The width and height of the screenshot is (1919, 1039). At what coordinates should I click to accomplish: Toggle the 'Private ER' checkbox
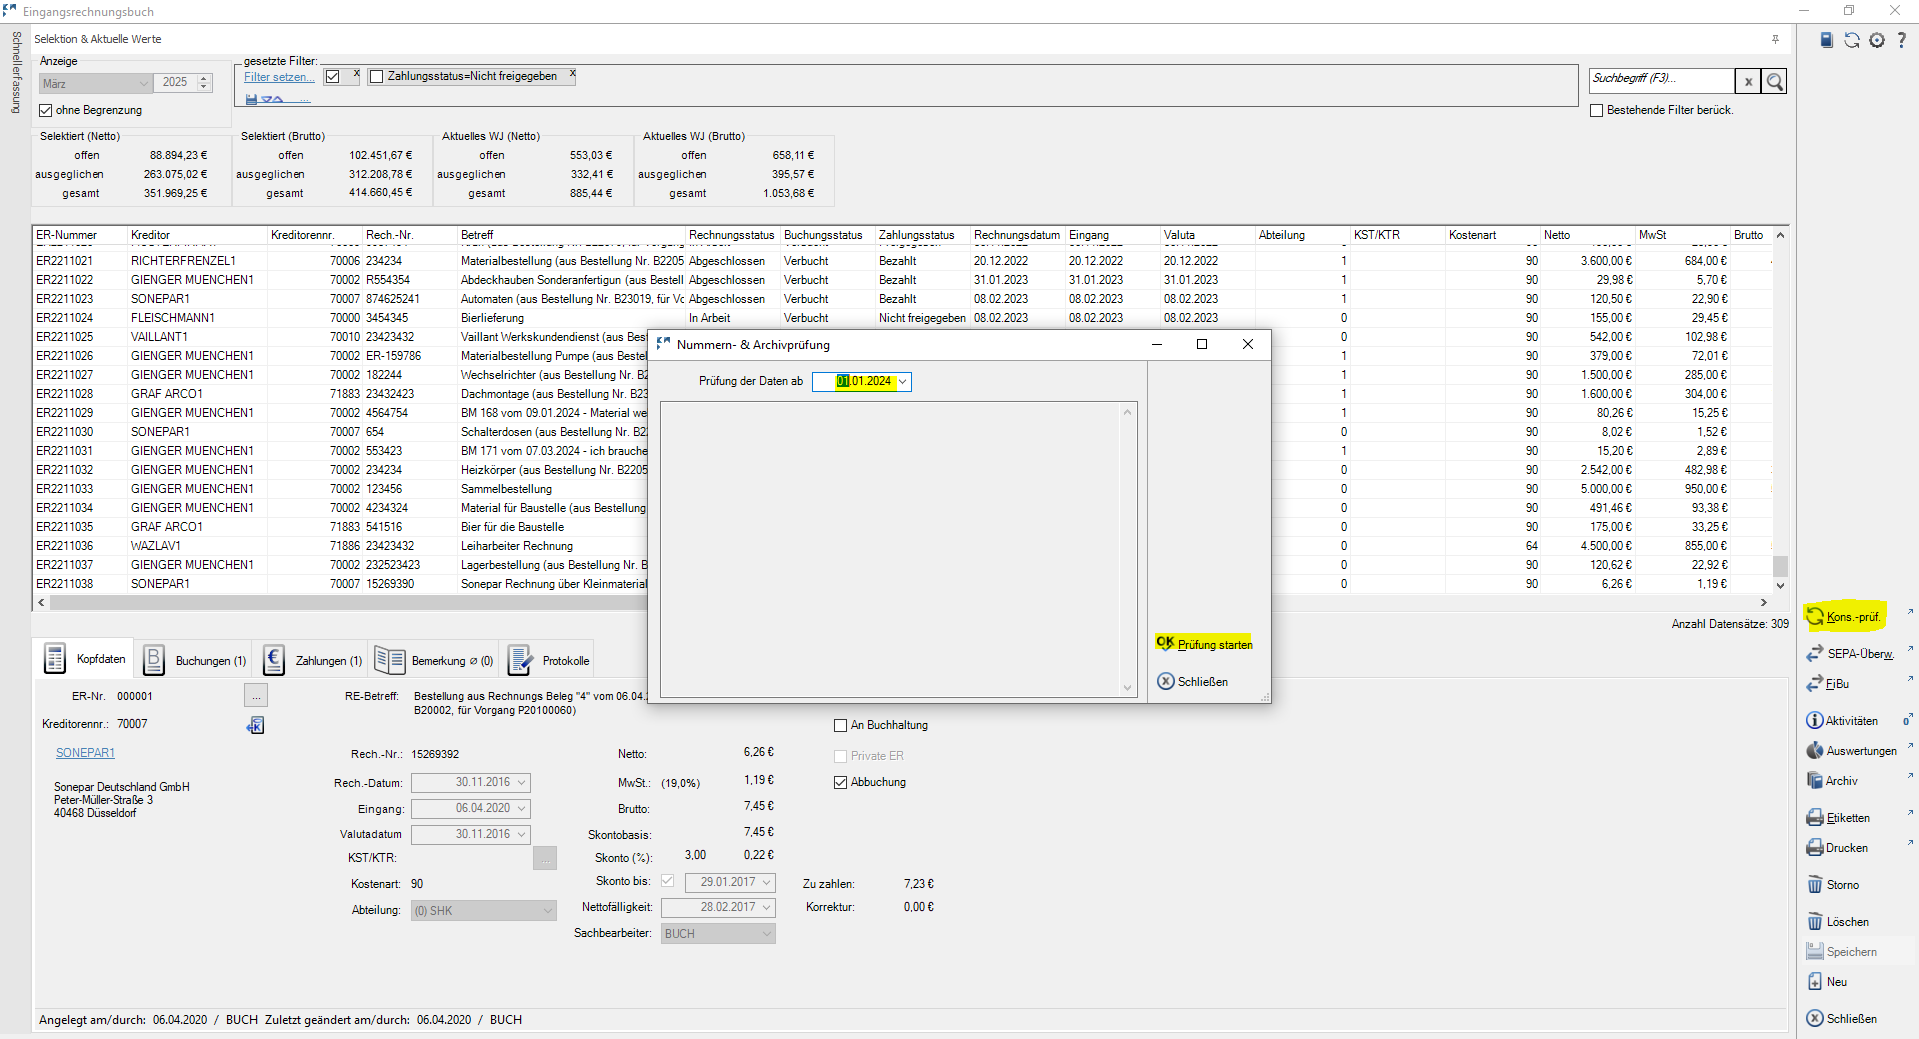click(840, 756)
